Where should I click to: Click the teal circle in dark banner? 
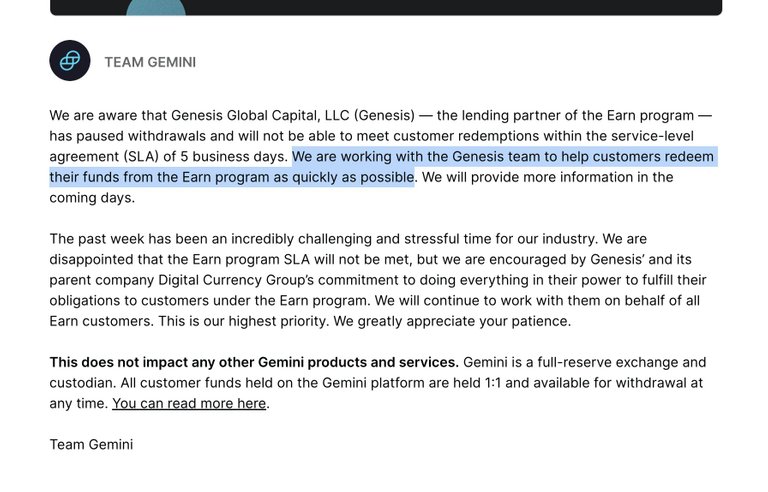pos(156,8)
